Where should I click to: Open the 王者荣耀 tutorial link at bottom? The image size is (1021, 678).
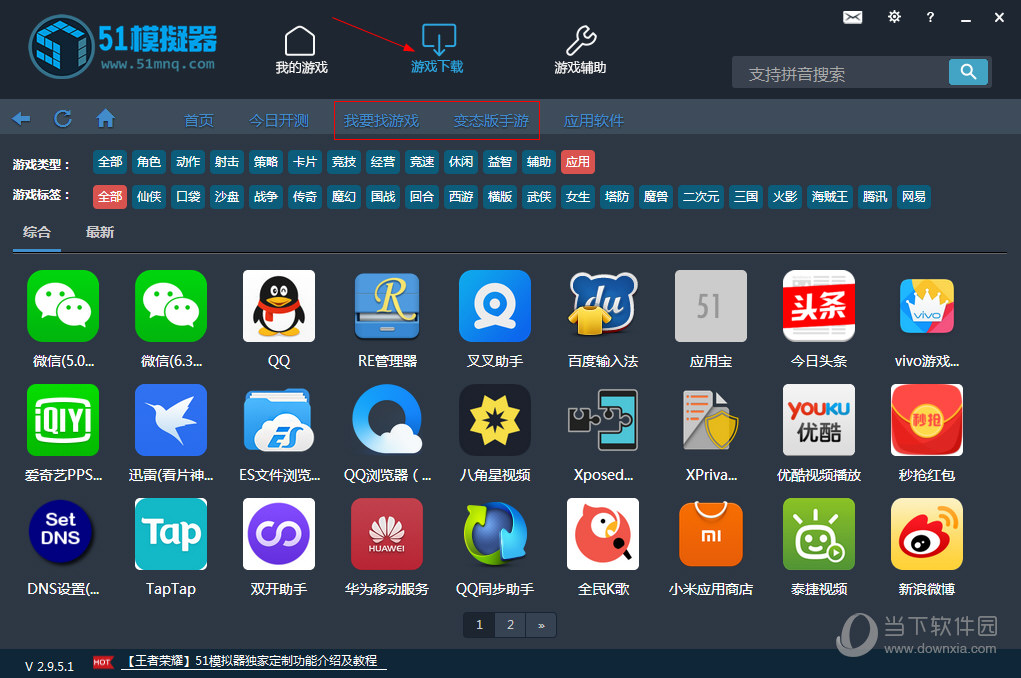coord(253,661)
